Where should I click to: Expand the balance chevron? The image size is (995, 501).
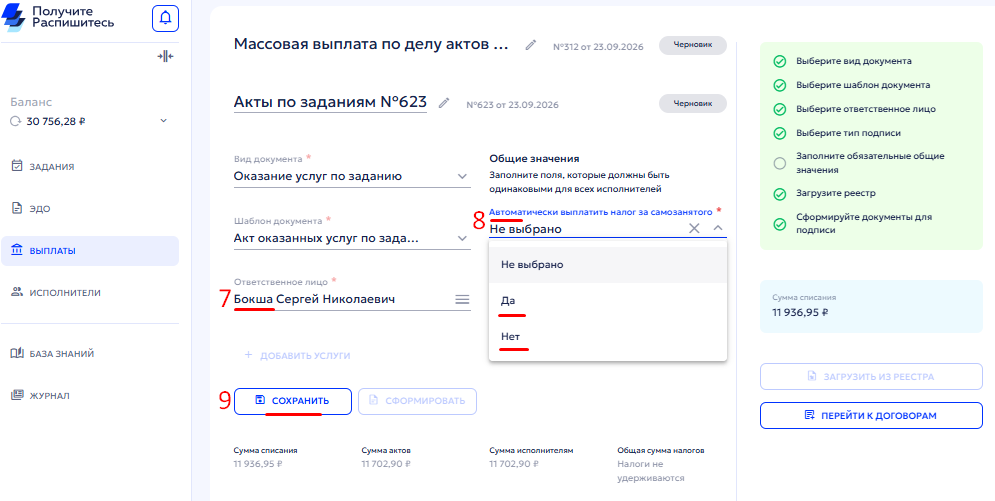[x=163, y=120]
